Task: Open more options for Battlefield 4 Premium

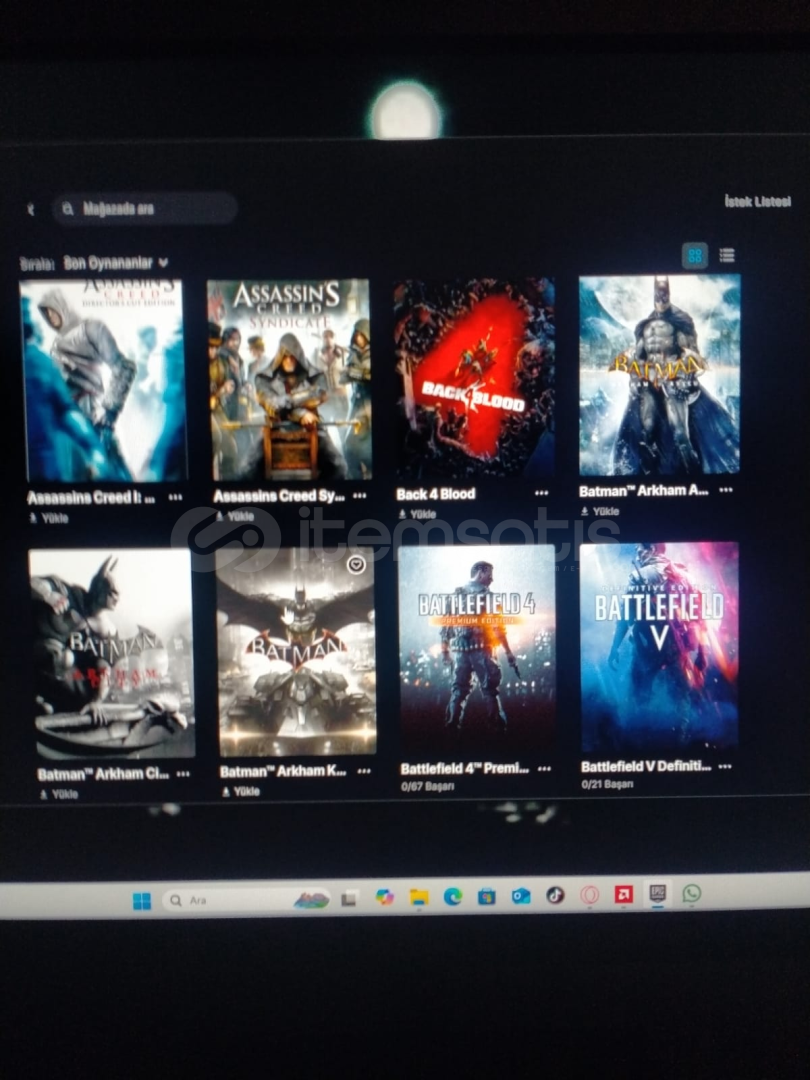Action: (544, 768)
